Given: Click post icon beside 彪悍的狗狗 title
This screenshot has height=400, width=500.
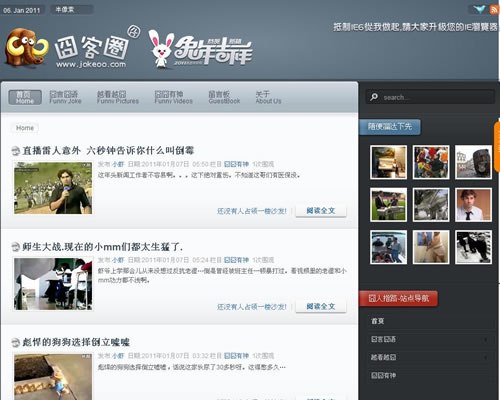Looking at the screenshot, I should coord(15,342).
